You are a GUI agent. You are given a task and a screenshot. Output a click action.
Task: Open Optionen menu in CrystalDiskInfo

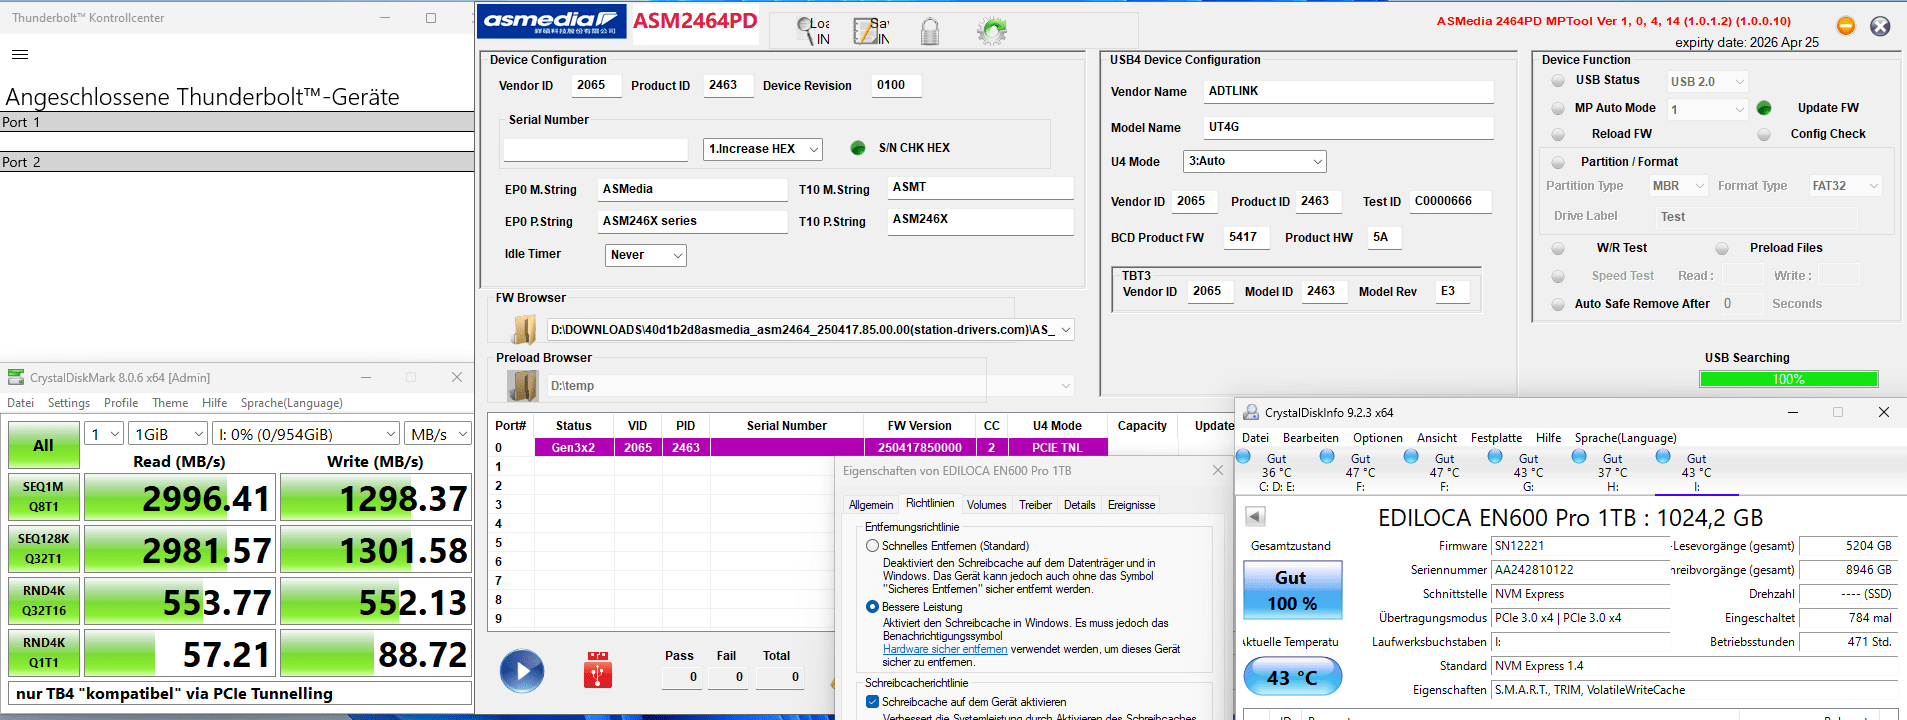pyautogui.click(x=1378, y=438)
